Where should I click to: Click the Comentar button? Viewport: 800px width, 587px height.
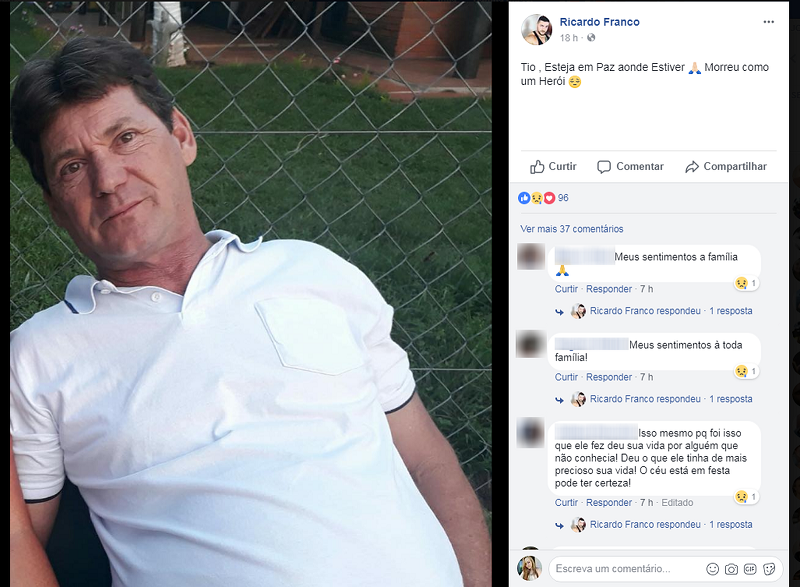click(x=630, y=167)
